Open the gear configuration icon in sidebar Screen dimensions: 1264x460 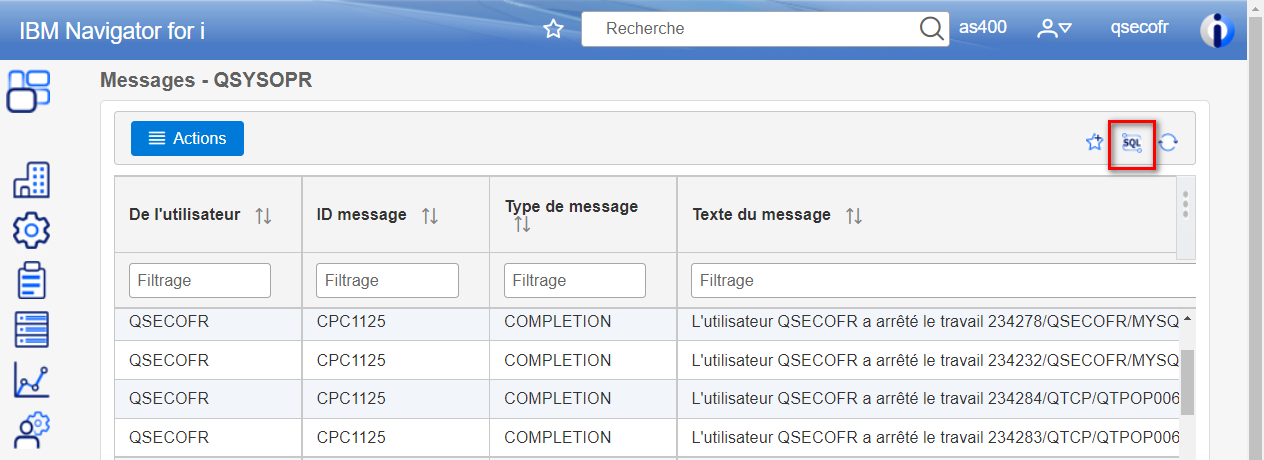[x=31, y=231]
